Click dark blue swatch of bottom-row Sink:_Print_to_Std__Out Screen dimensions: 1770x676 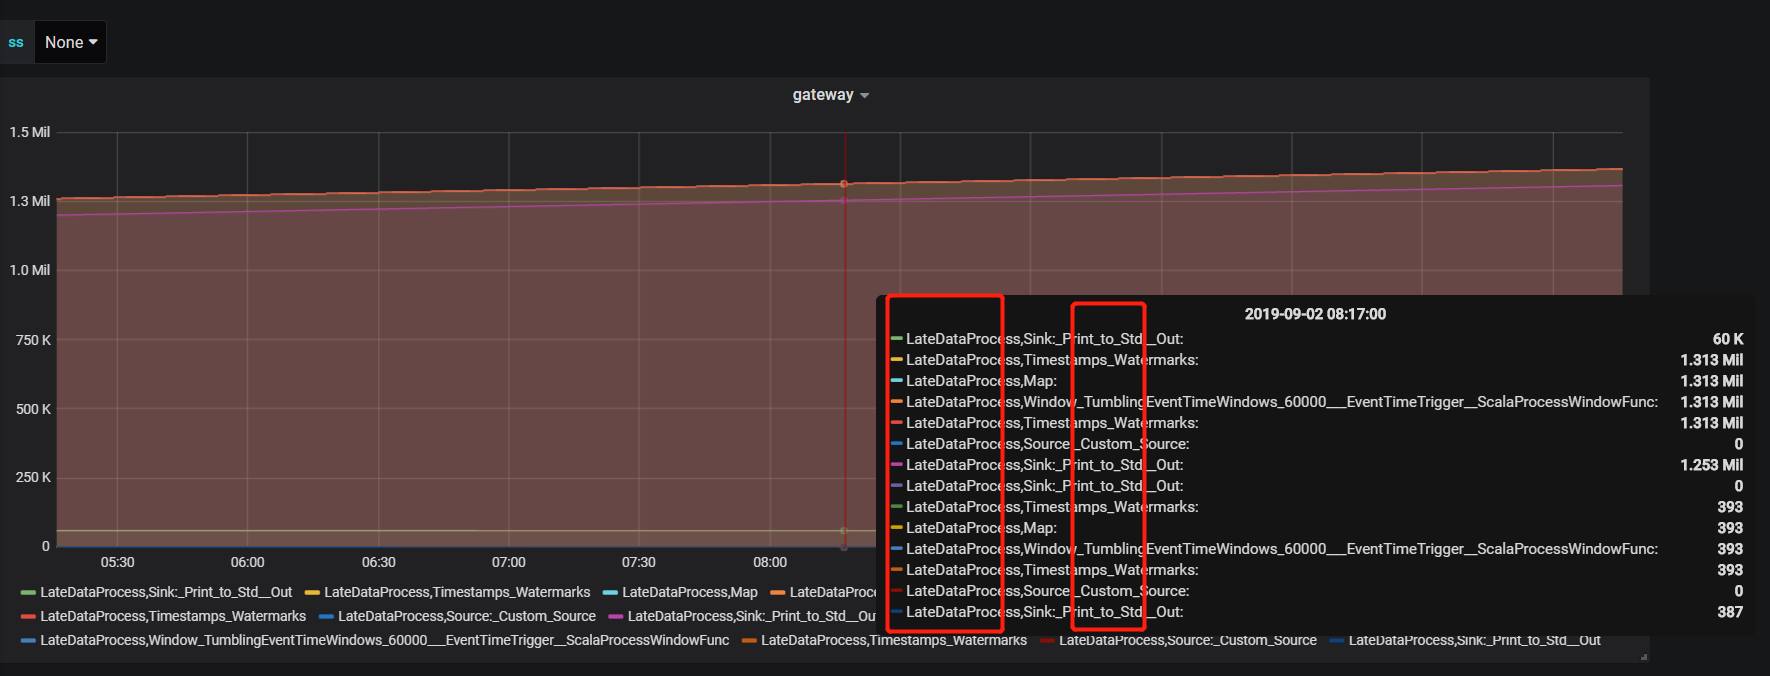point(1337,641)
